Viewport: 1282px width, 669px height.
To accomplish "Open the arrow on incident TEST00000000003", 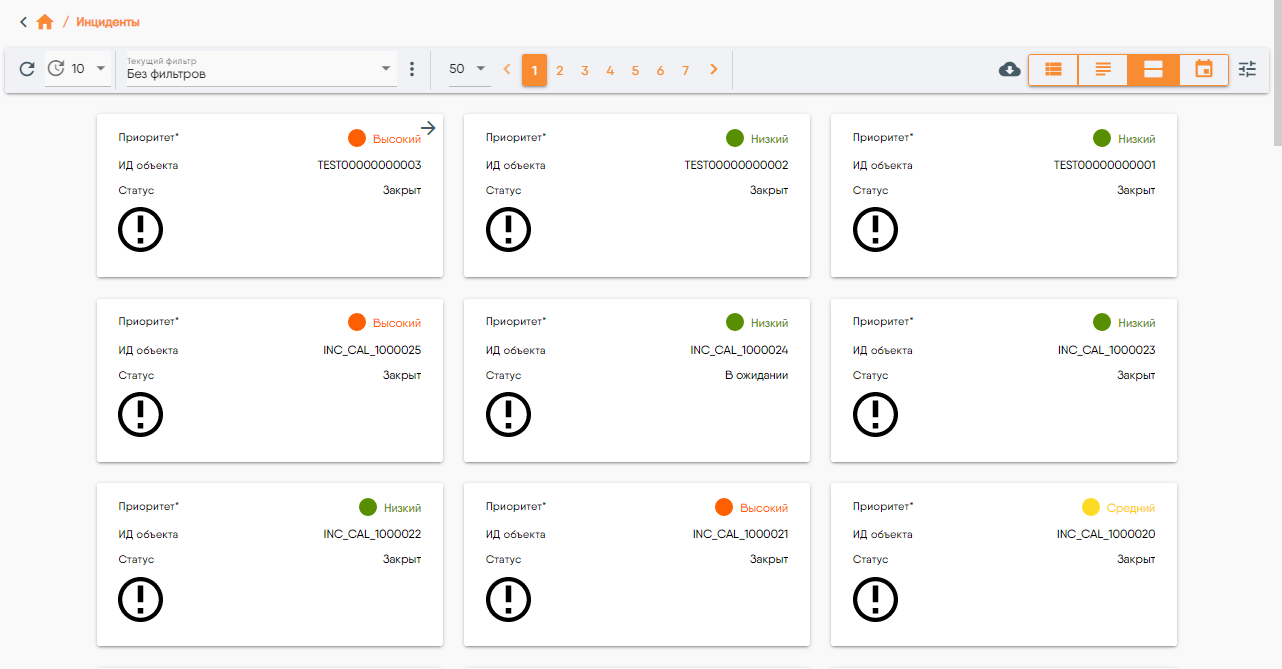I will [428, 128].
